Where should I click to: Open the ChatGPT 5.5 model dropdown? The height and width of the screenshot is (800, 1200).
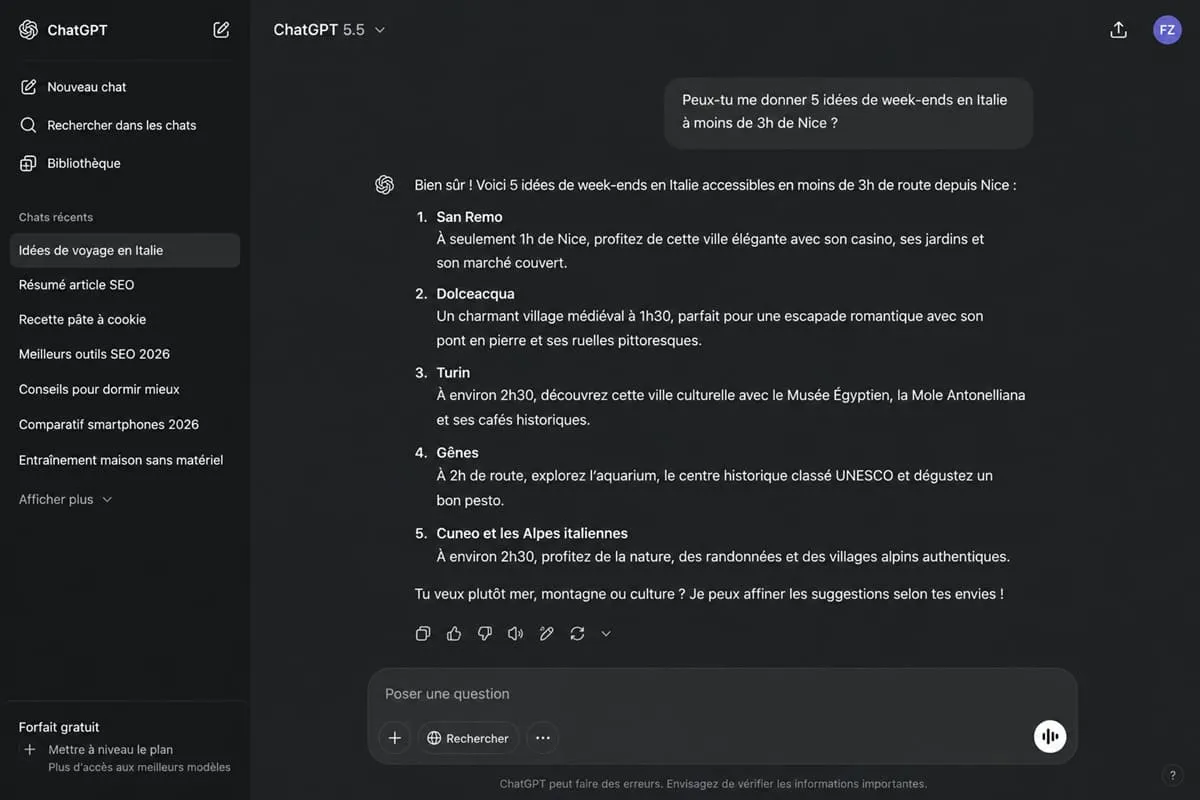[329, 30]
